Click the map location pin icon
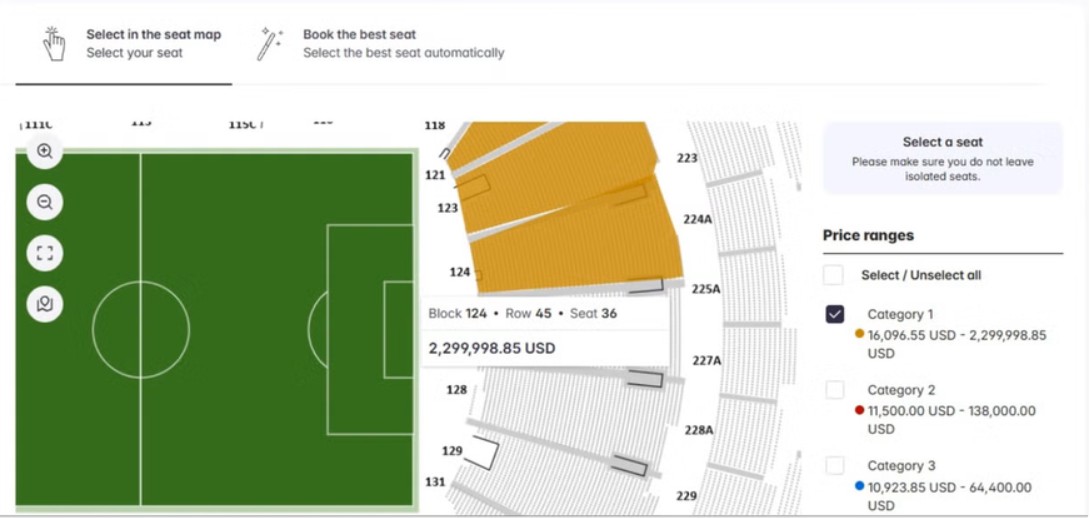Viewport: 1090px width, 518px height. (45, 304)
